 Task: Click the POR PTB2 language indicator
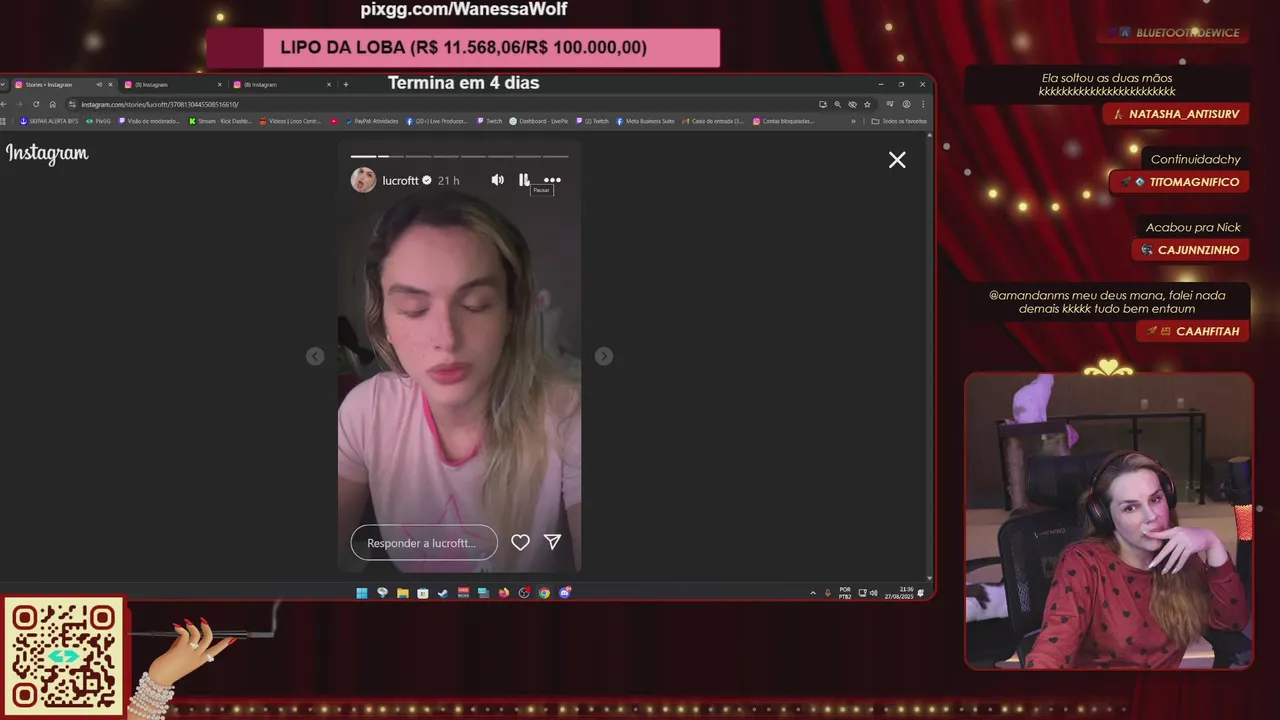[x=845, y=593]
